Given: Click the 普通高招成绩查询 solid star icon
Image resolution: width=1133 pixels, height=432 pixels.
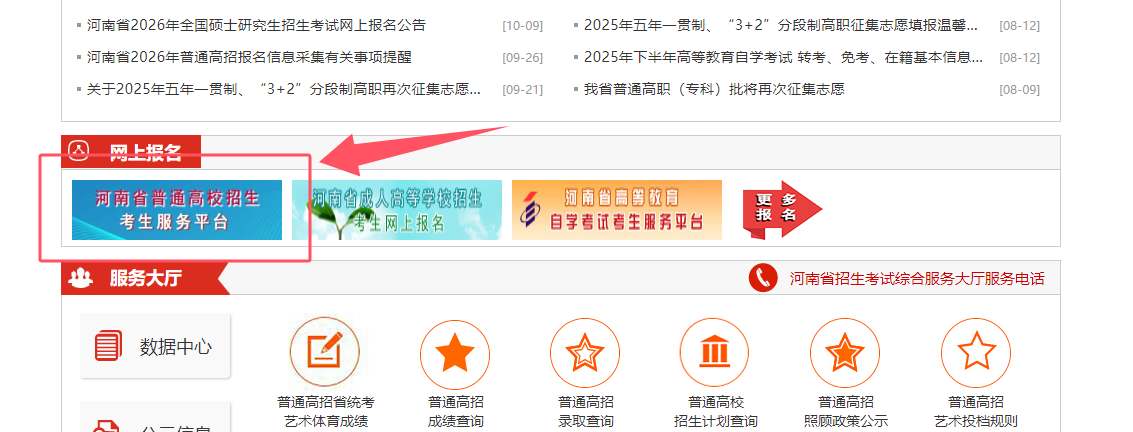Looking at the screenshot, I should click(455, 354).
